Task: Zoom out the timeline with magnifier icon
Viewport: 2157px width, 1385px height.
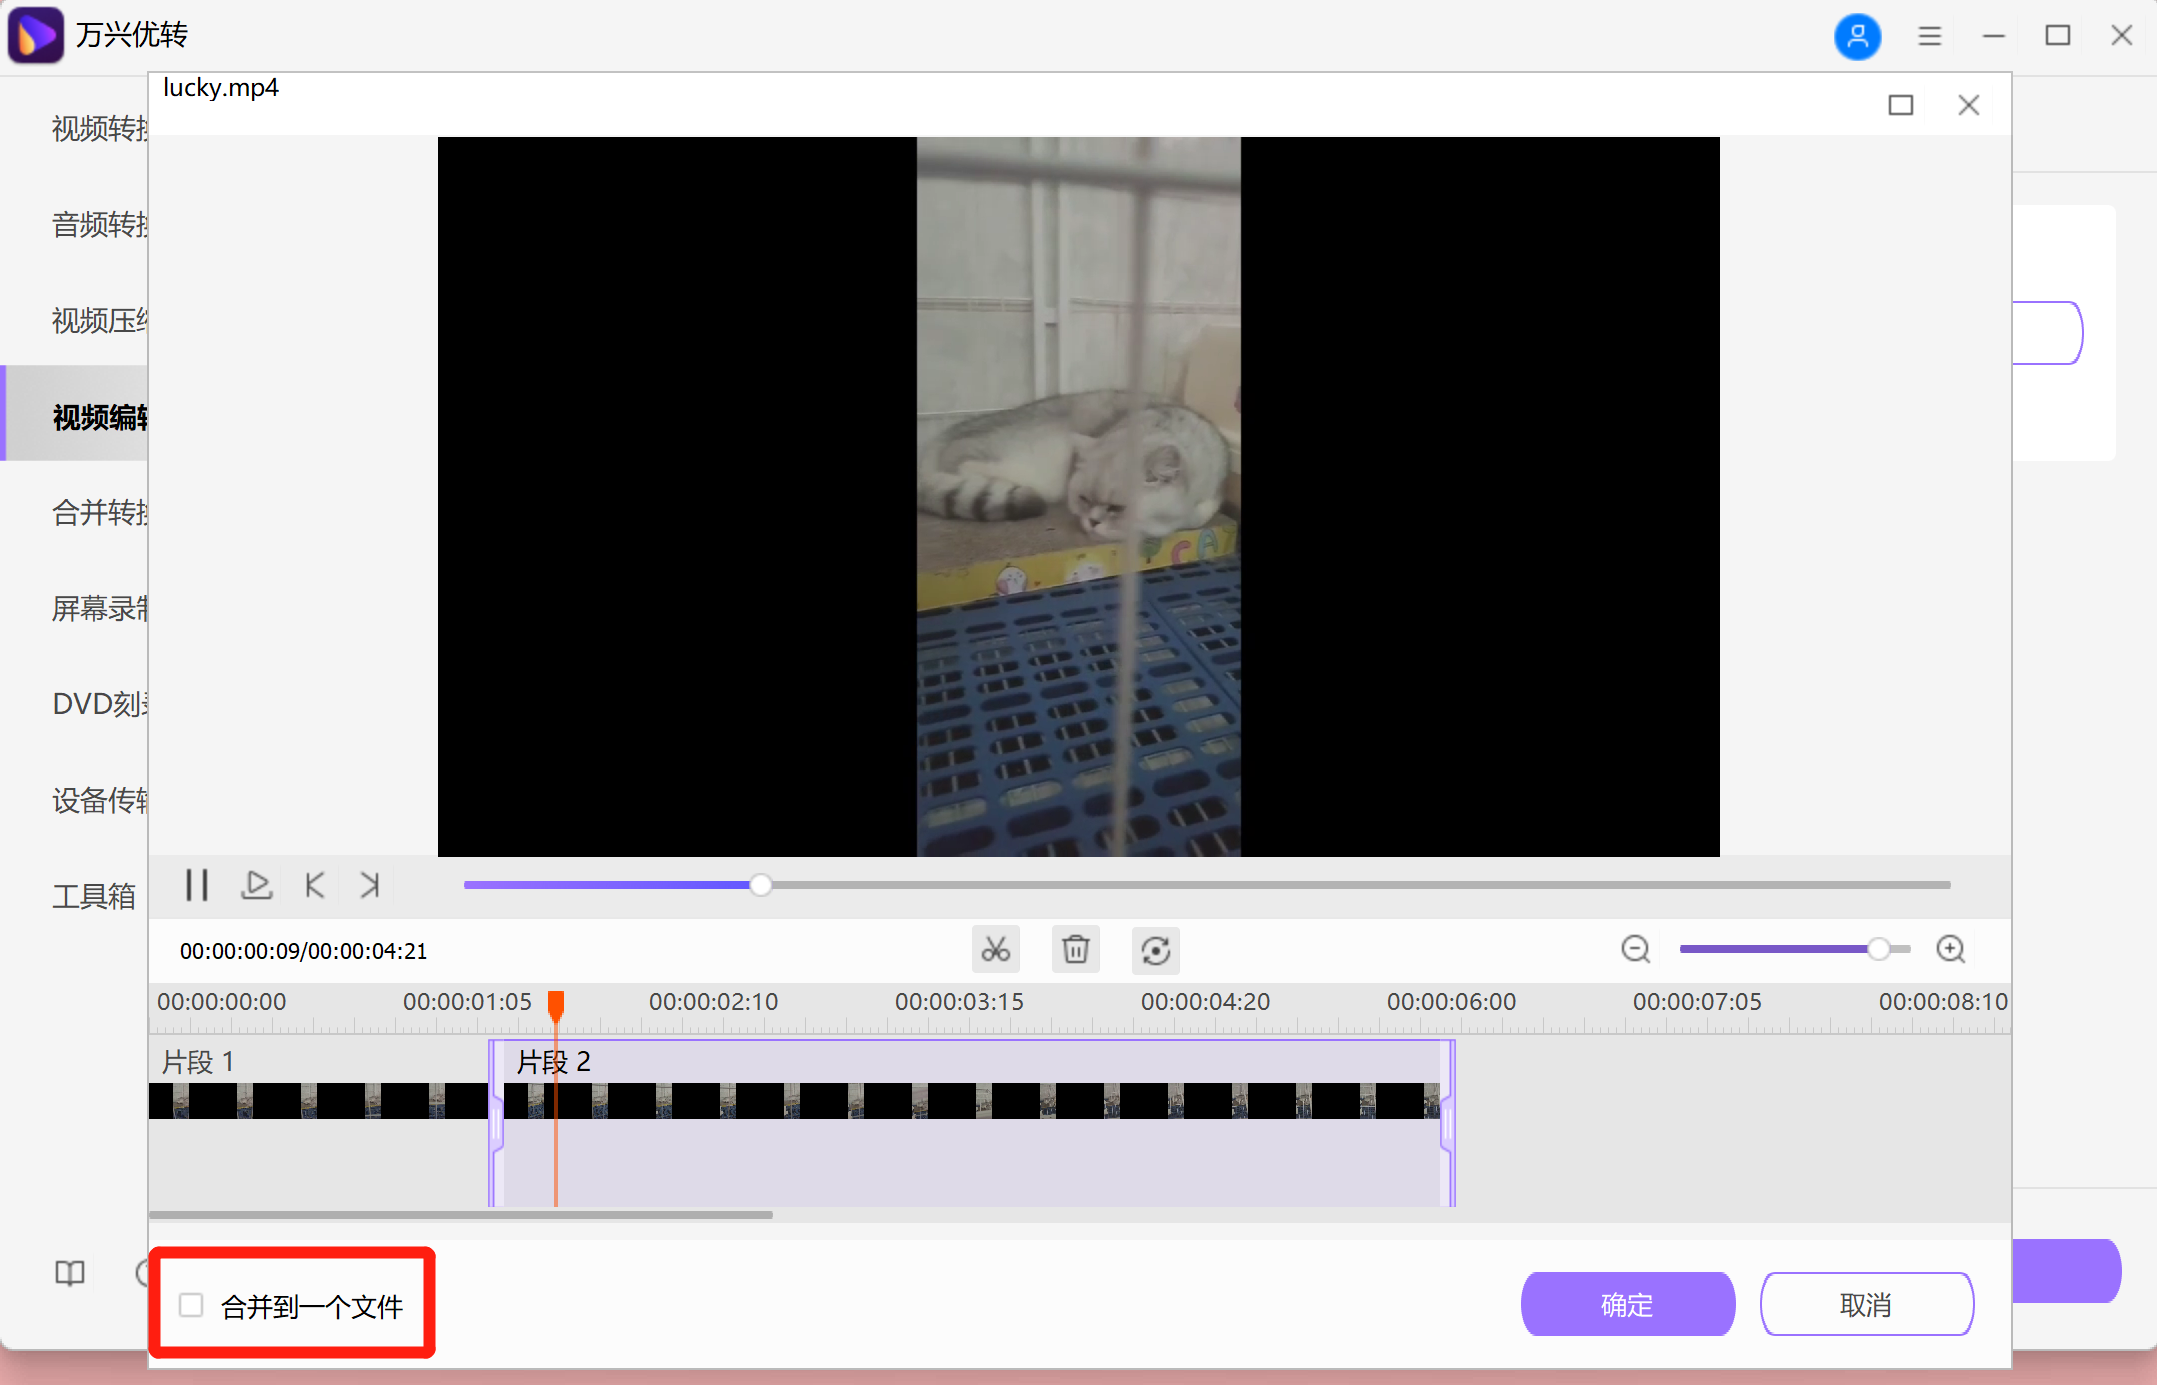Action: tap(1635, 949)
